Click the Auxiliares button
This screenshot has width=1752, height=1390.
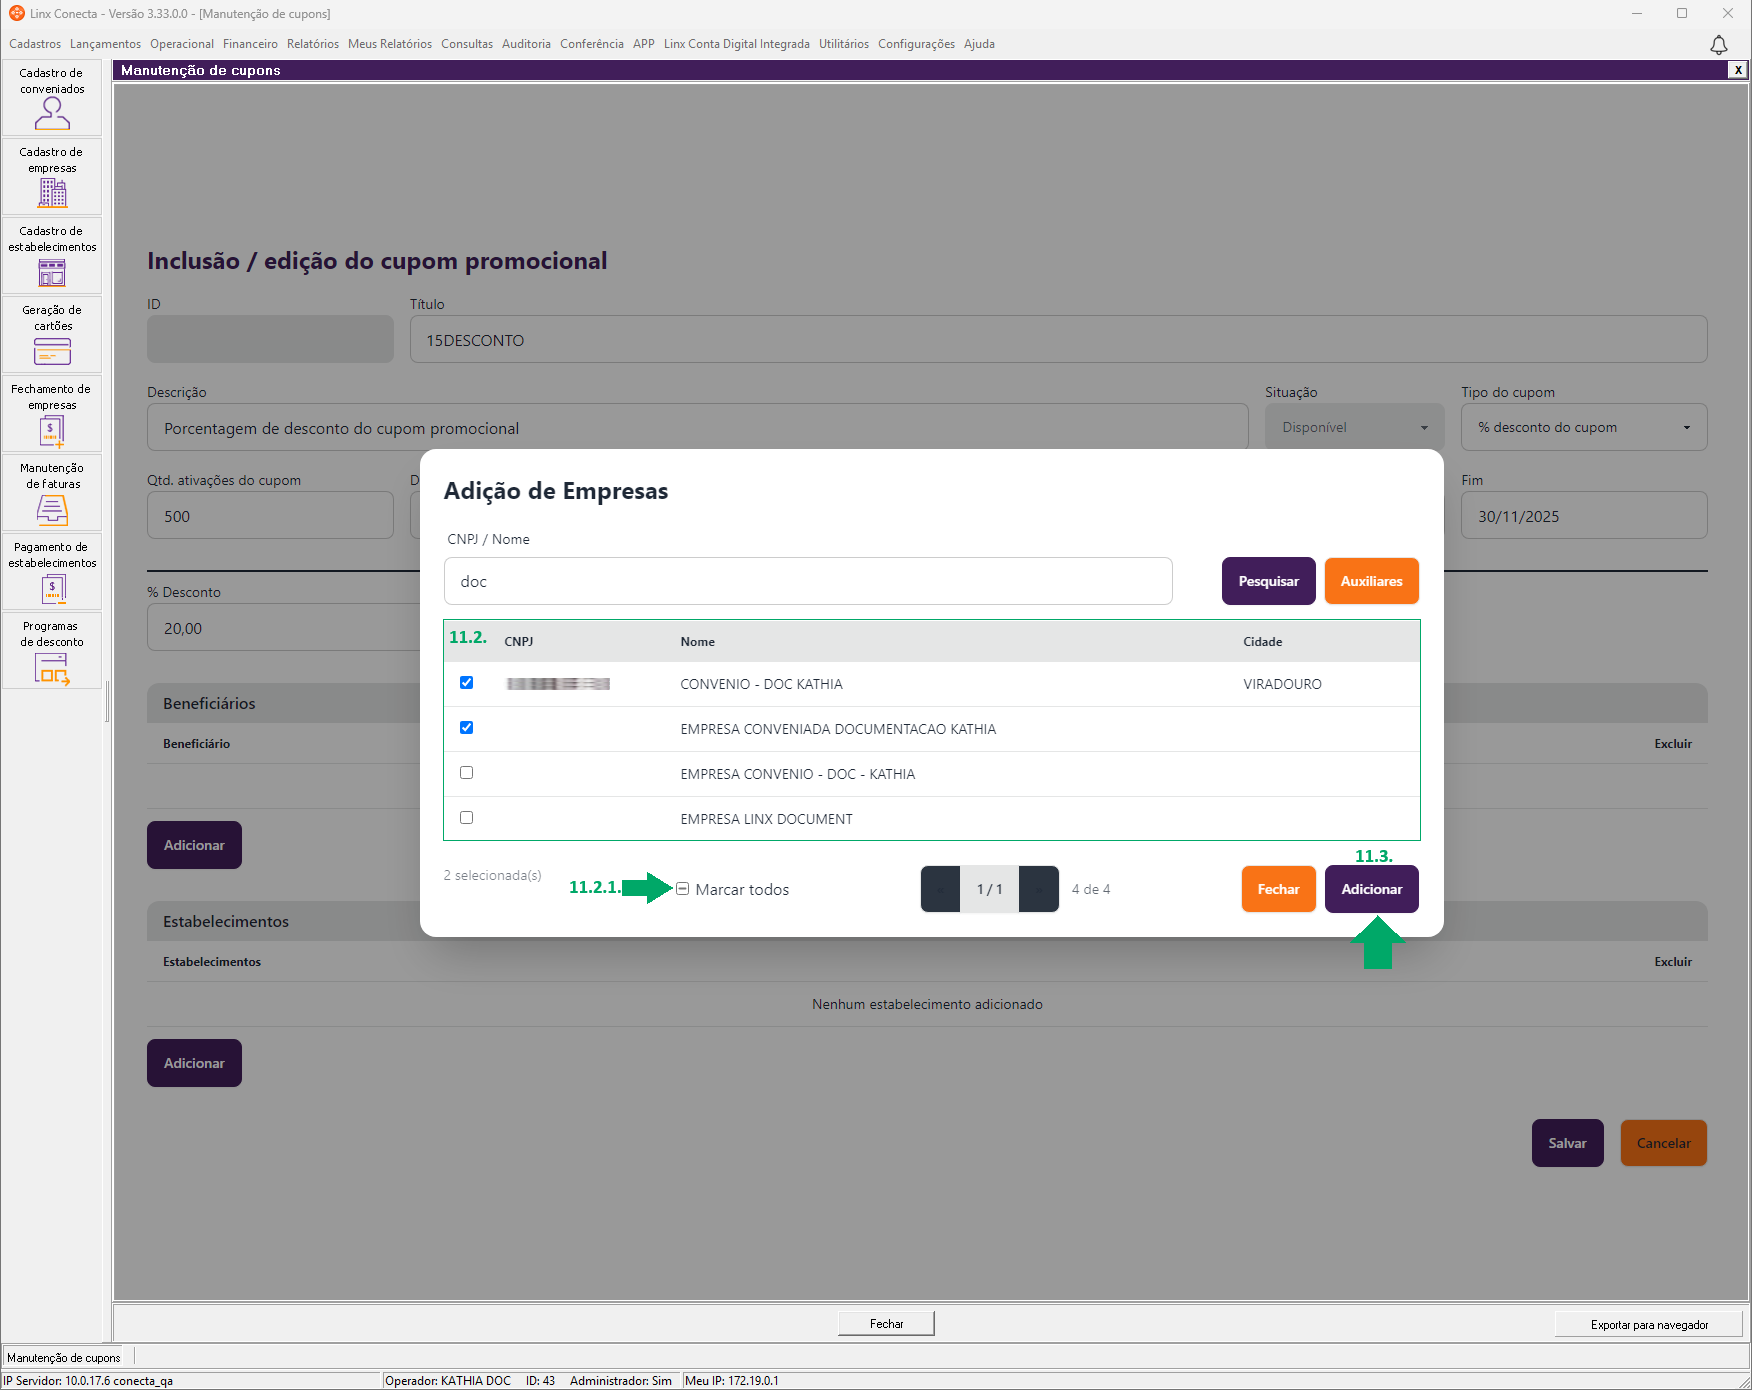[x=1372, y=581]
